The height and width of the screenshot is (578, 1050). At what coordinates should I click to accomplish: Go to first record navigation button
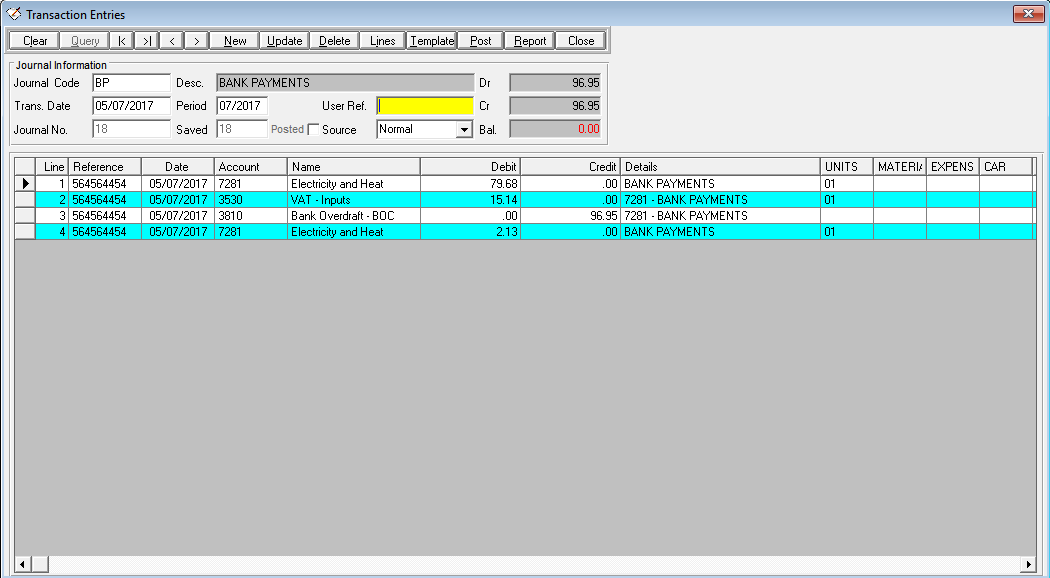(x=122, y=41)
